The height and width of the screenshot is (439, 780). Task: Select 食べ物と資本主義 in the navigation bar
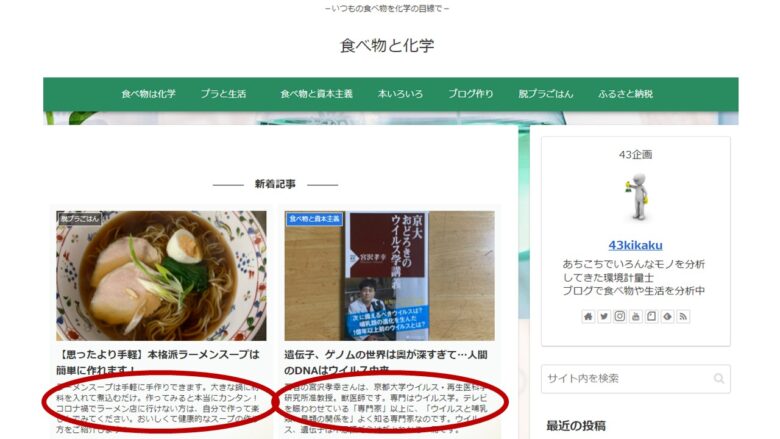pyautogui.click(x=316, y=94)
